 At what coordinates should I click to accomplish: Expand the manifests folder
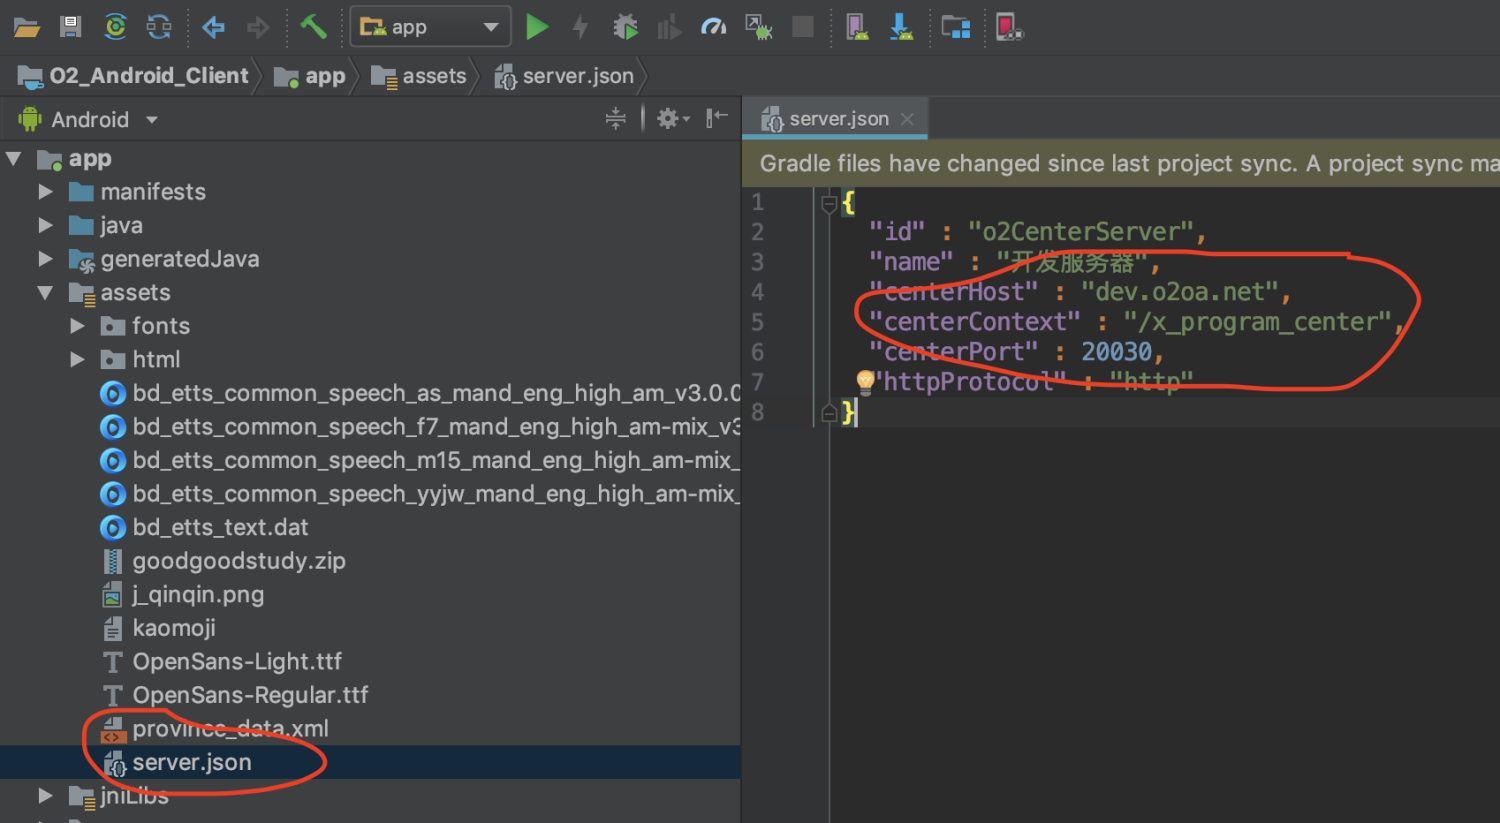tap(45, 191)
